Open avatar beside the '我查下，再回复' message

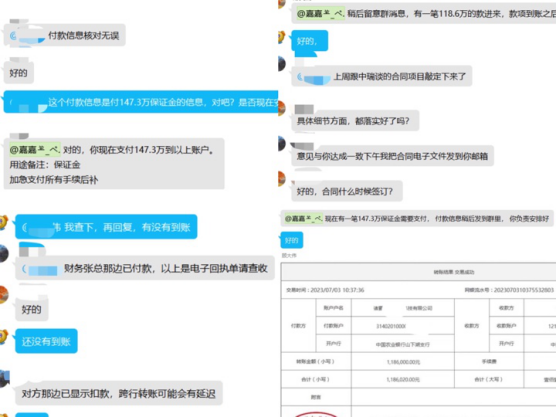[x=4, y=222]
